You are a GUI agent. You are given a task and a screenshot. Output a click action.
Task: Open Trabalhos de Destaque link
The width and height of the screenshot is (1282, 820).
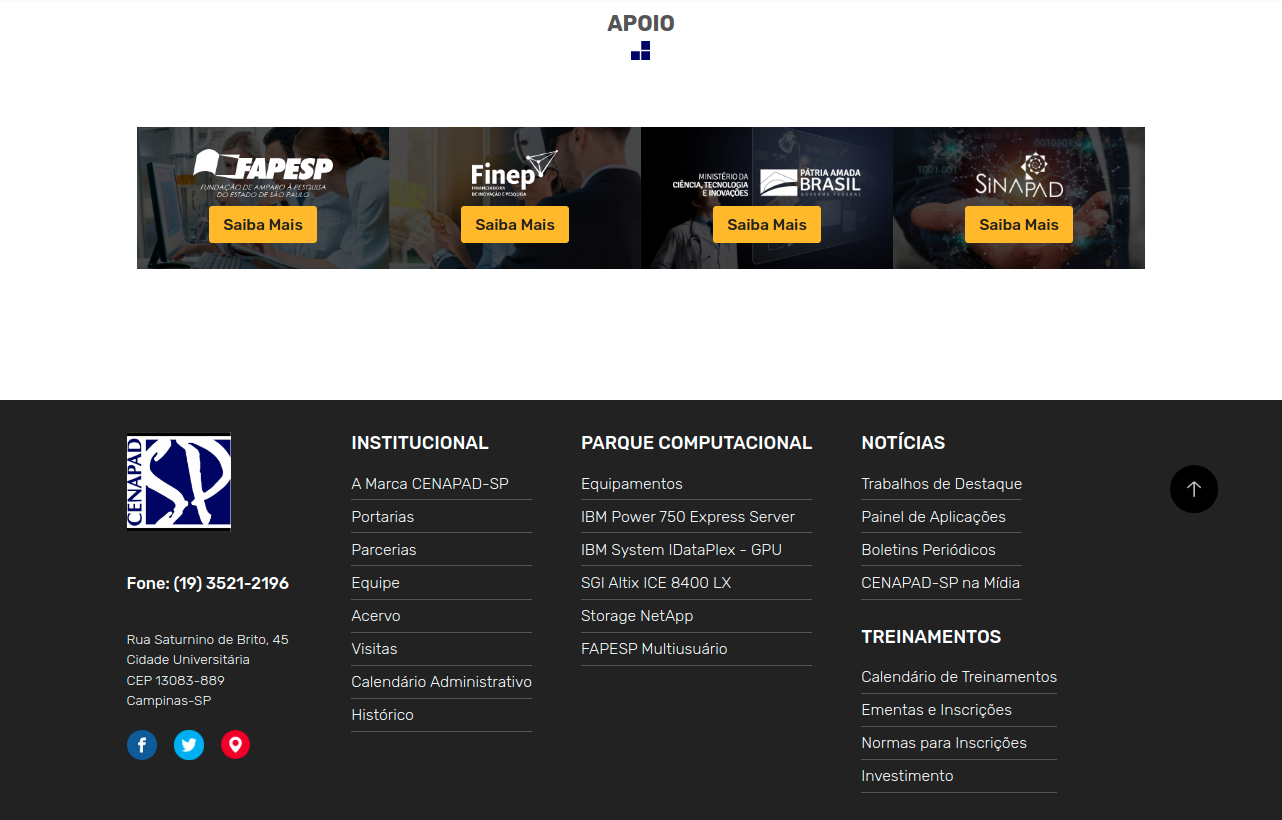pyautogui.click(x=942, y=484)
